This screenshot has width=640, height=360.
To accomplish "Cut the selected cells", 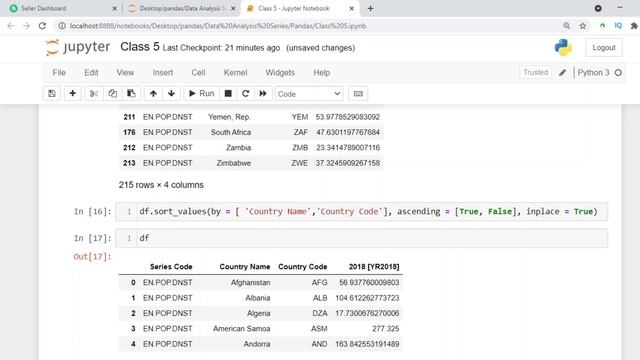I will [93, 93].
